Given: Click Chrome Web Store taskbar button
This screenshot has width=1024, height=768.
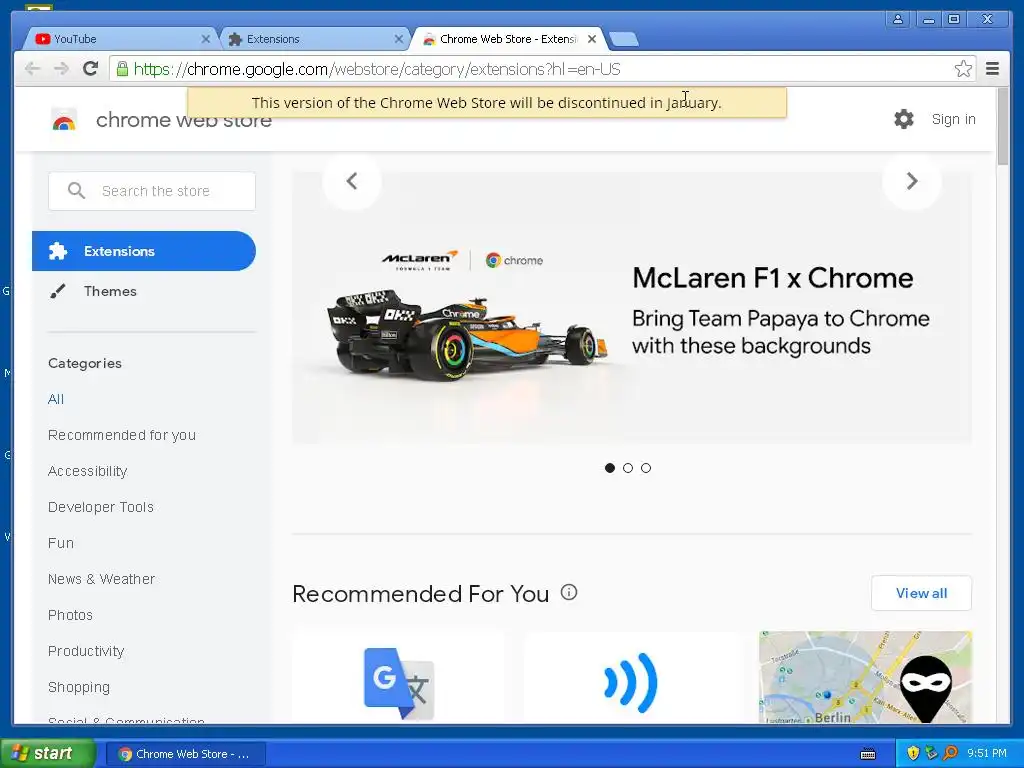Looking at the screenshot, I should click(x=185, y=754).
